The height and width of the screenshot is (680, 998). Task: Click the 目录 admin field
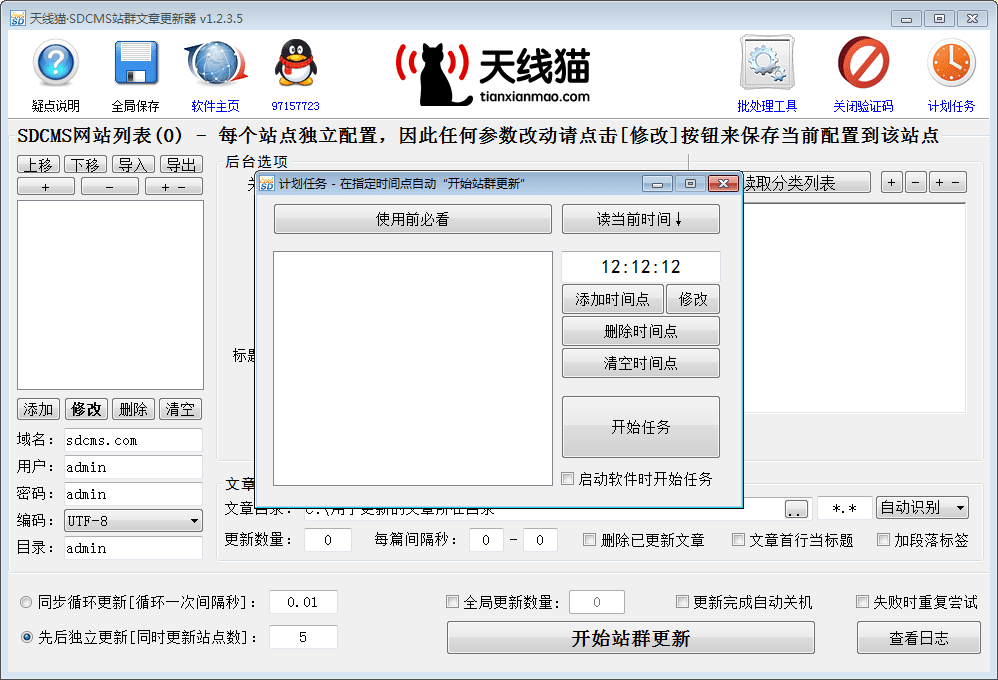[x=133, y=548]
